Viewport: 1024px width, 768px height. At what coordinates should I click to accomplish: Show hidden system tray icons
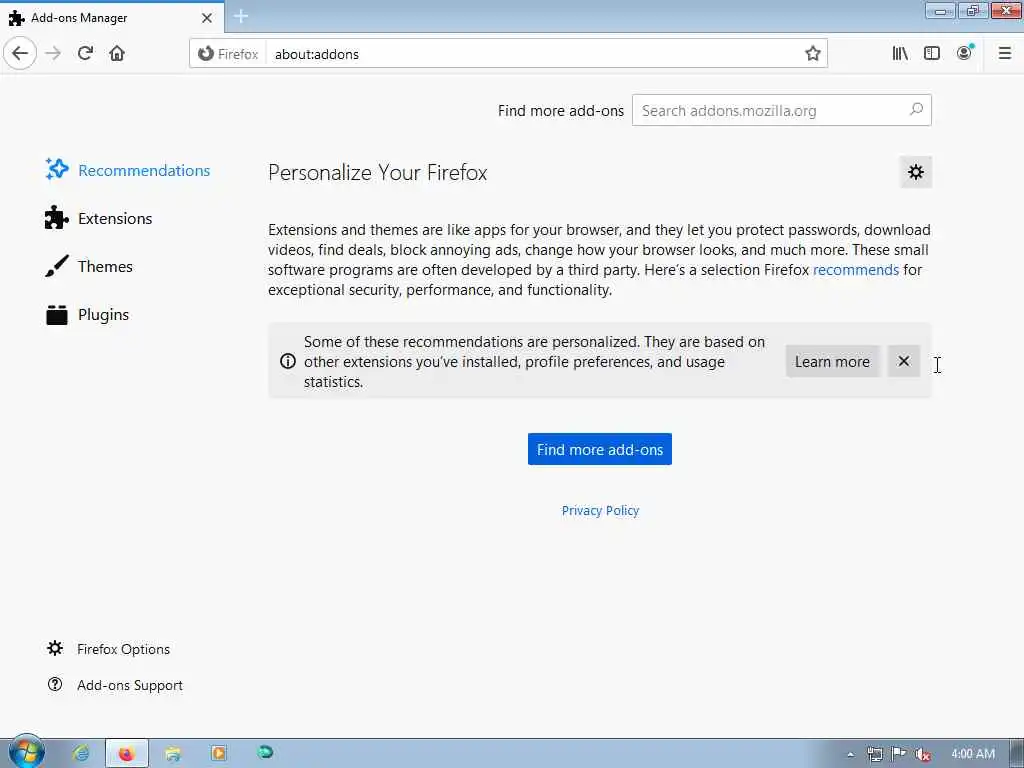pyautogui.click(x=850, y=754)
